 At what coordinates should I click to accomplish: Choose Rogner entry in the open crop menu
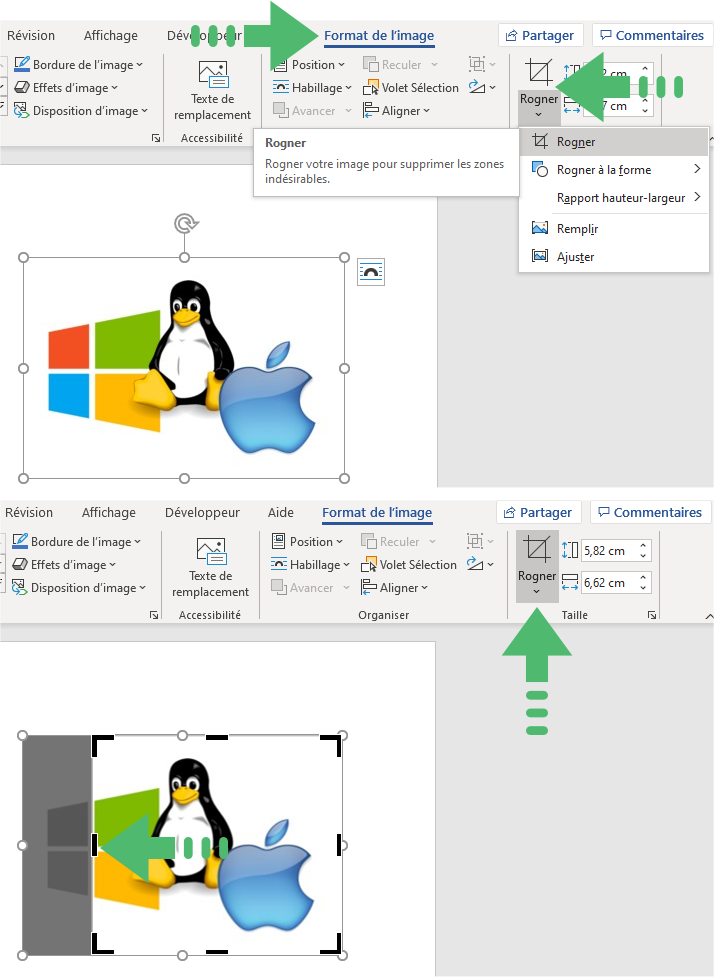click(x=614, y=142)
